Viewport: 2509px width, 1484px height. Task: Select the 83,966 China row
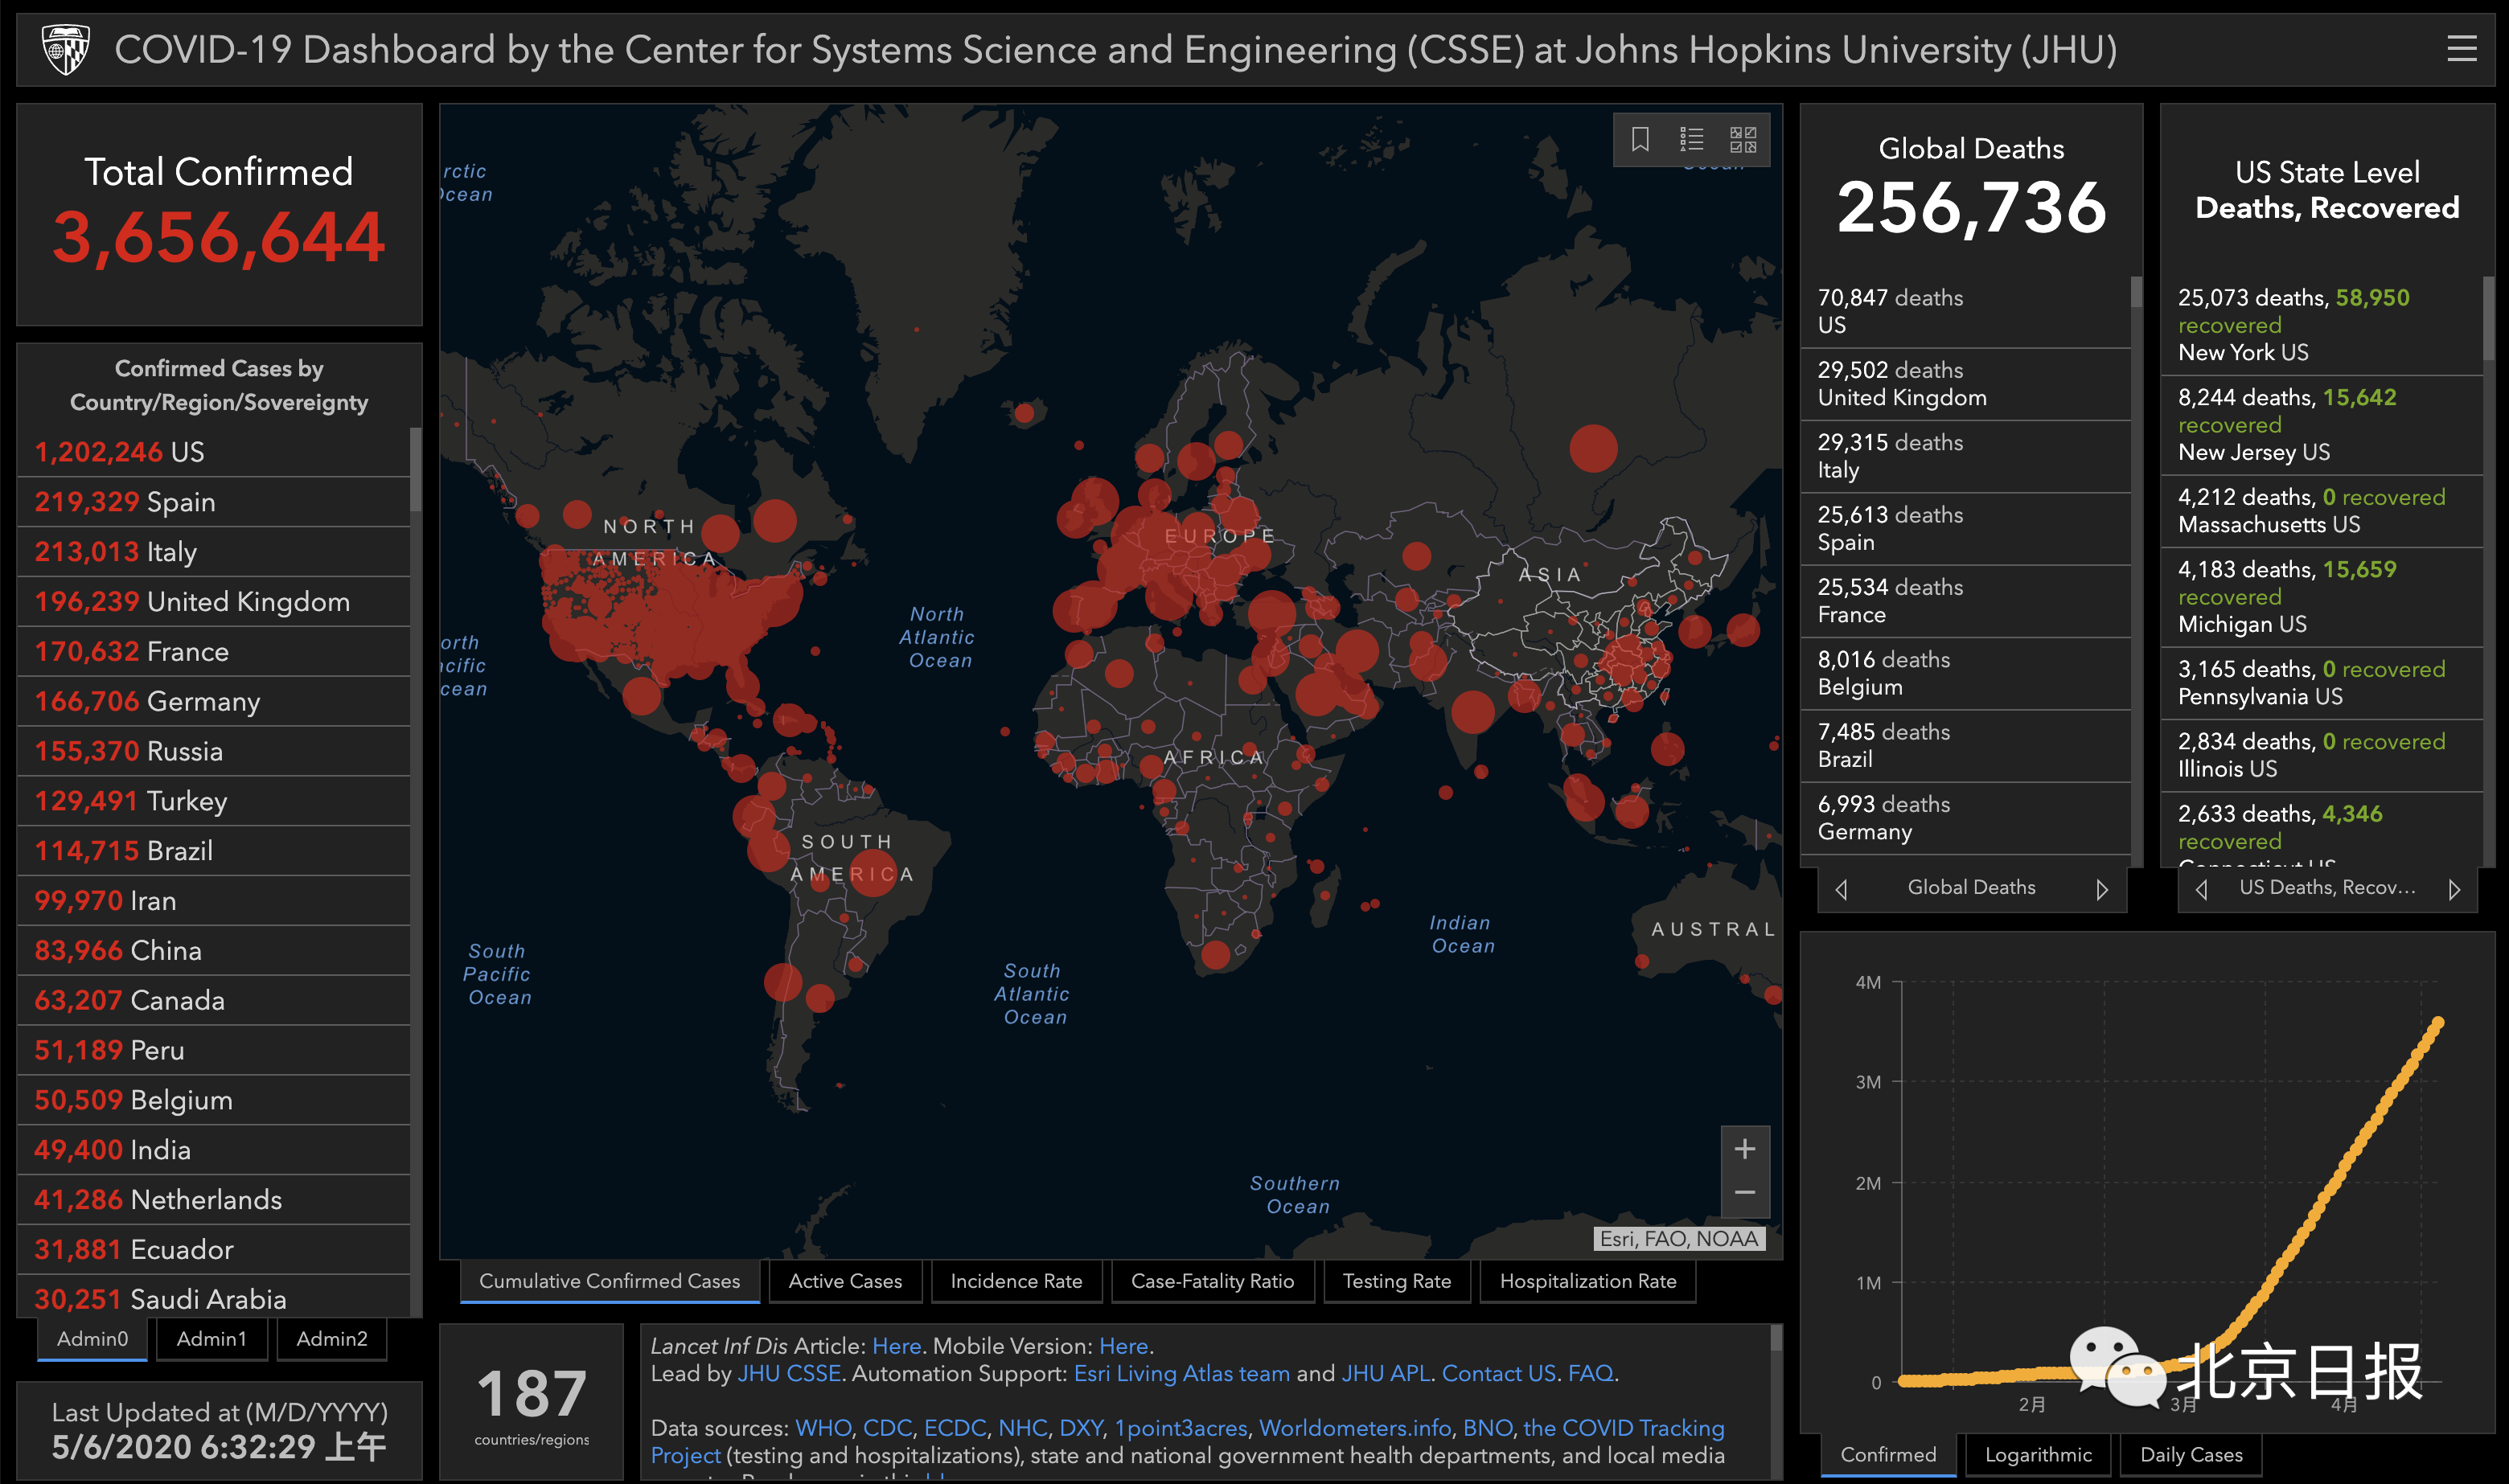[x=214, y=951]
